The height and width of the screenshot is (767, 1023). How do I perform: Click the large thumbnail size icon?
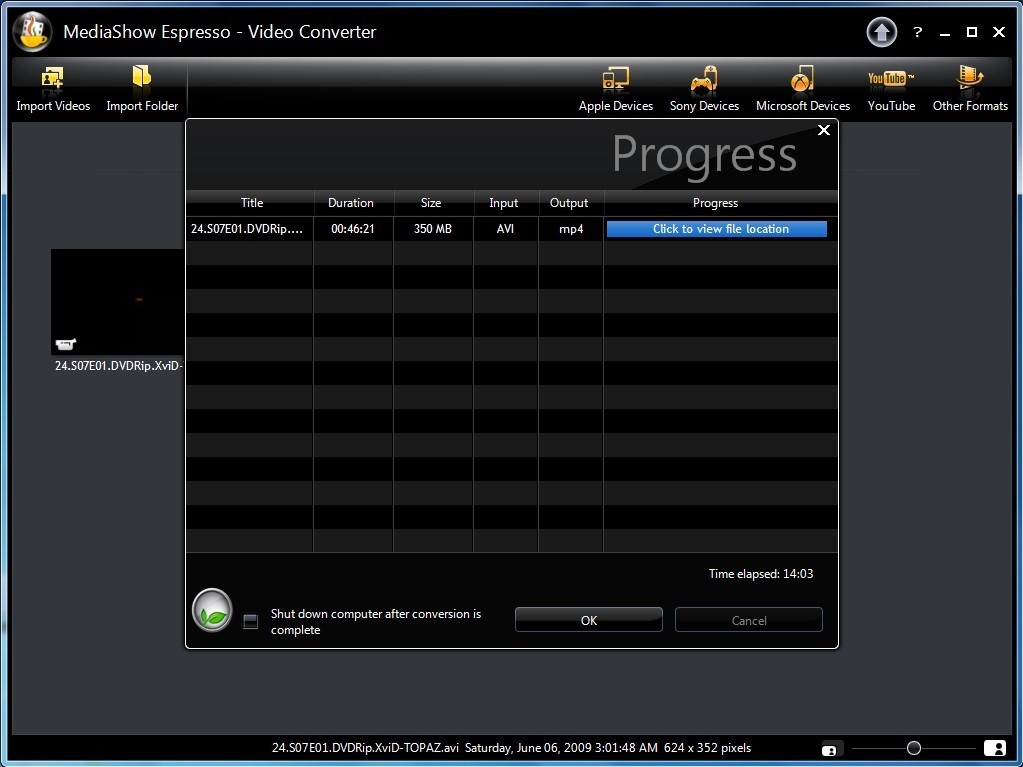tap(994, 748)
